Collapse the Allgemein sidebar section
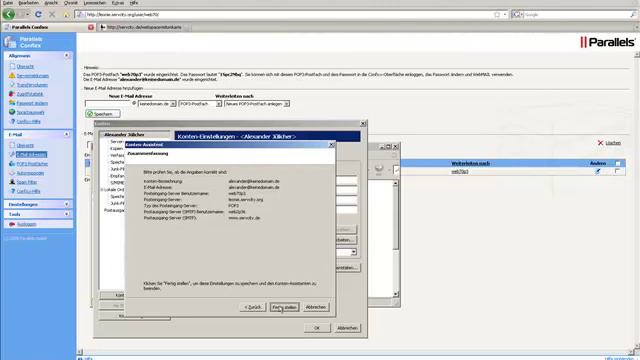The image size is (640, 360). tap(67, 56)
